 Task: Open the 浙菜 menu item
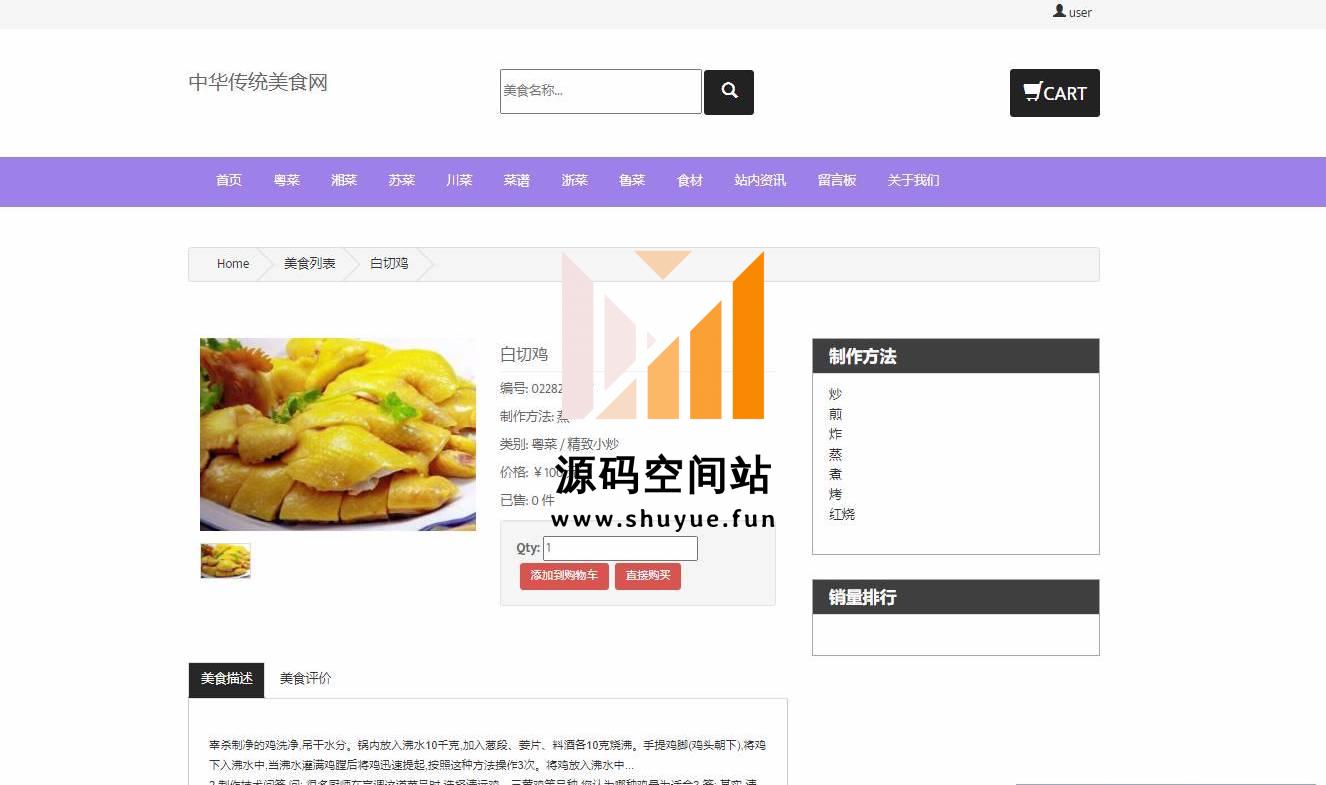point(575,181)
